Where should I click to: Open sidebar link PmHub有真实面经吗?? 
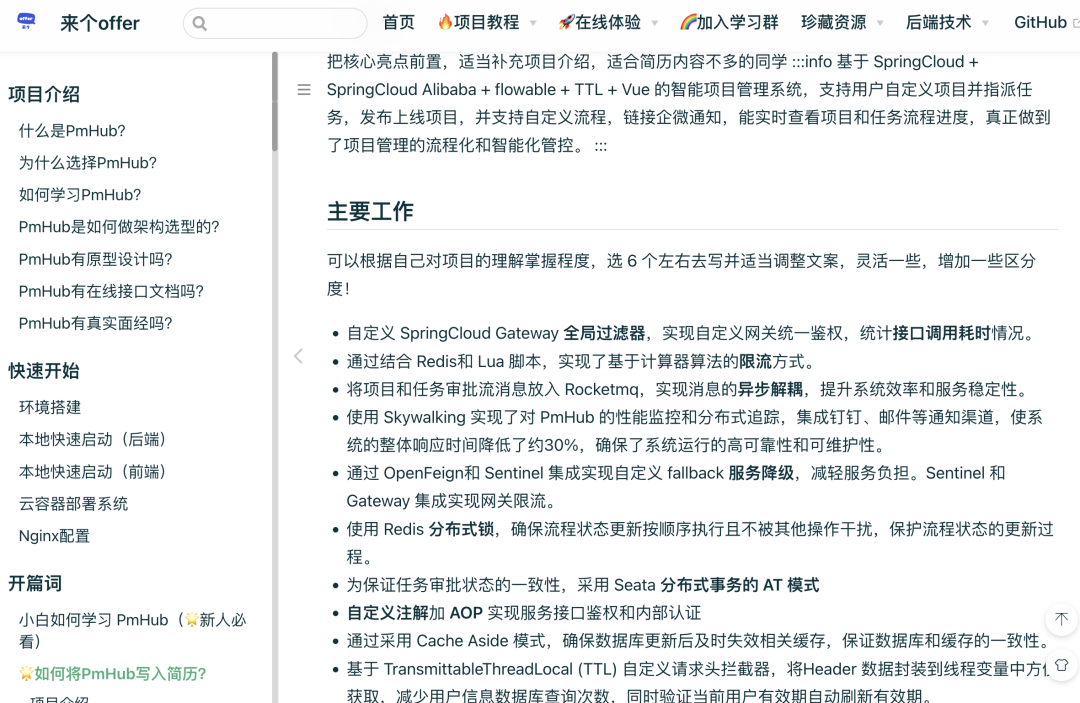coord(96,324)
